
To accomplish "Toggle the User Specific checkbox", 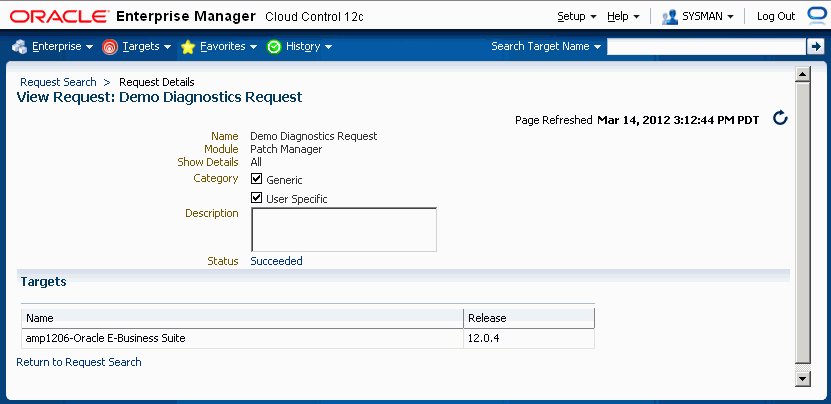I will [x=257, y=198].
